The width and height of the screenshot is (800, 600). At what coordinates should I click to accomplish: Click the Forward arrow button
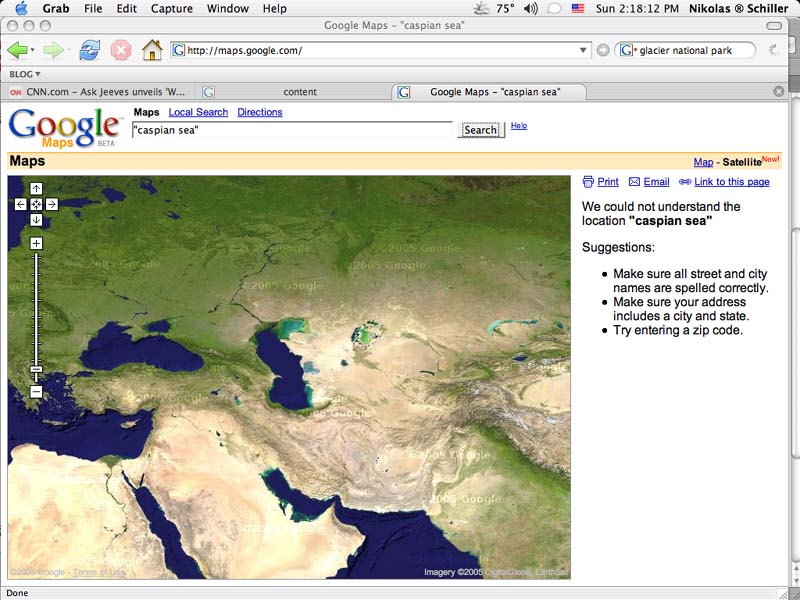pos(53,51)
